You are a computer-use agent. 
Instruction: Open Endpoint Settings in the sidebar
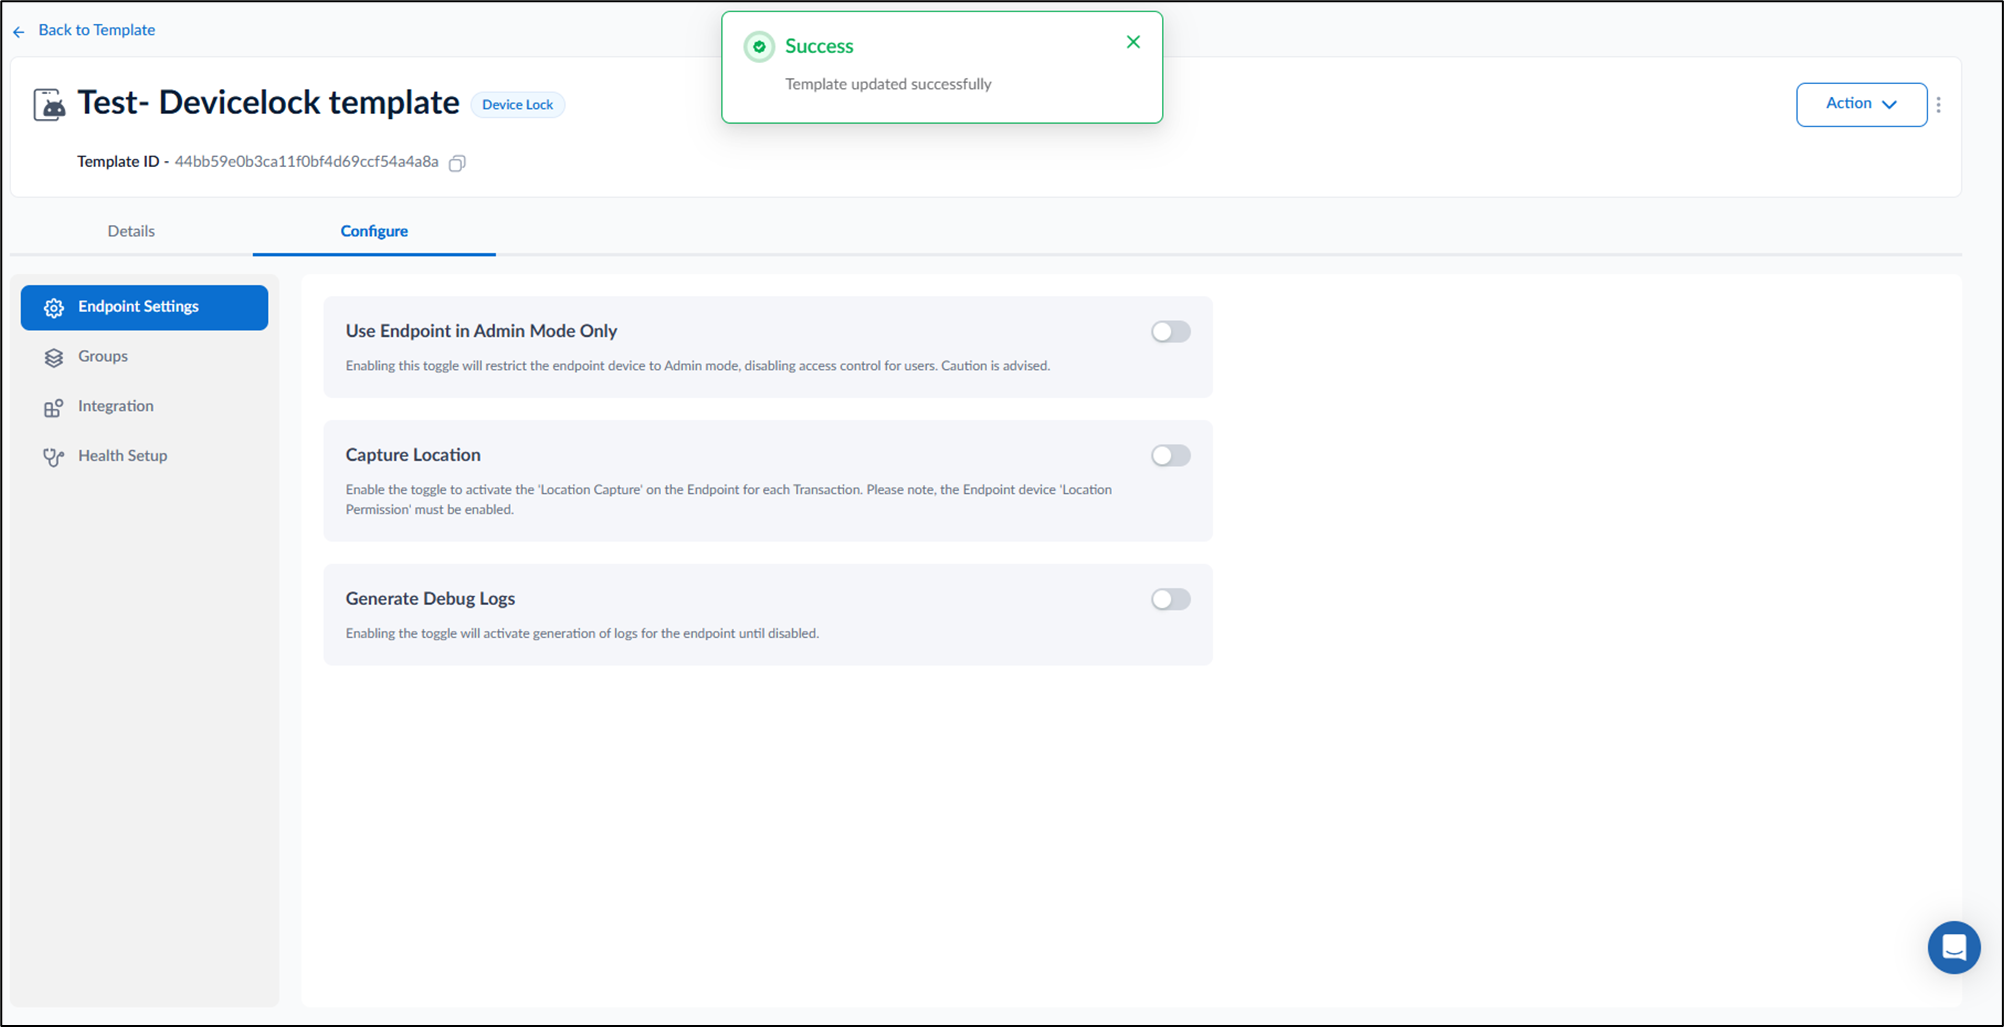144,307
